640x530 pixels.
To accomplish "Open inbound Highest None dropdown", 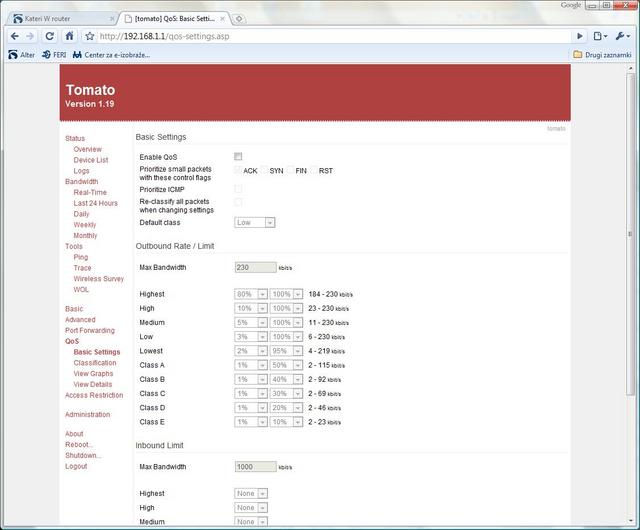I will 251,493.
